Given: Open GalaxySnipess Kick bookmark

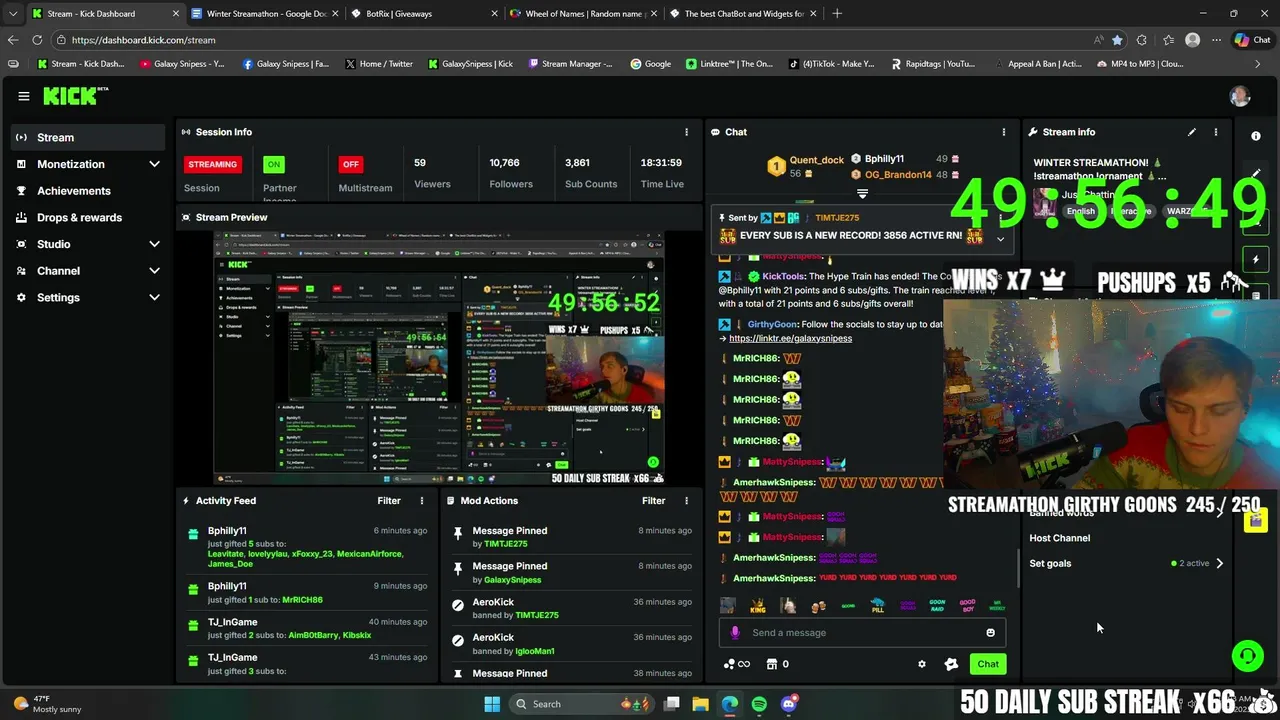Looking at the screenshot, I should [470, 64].
